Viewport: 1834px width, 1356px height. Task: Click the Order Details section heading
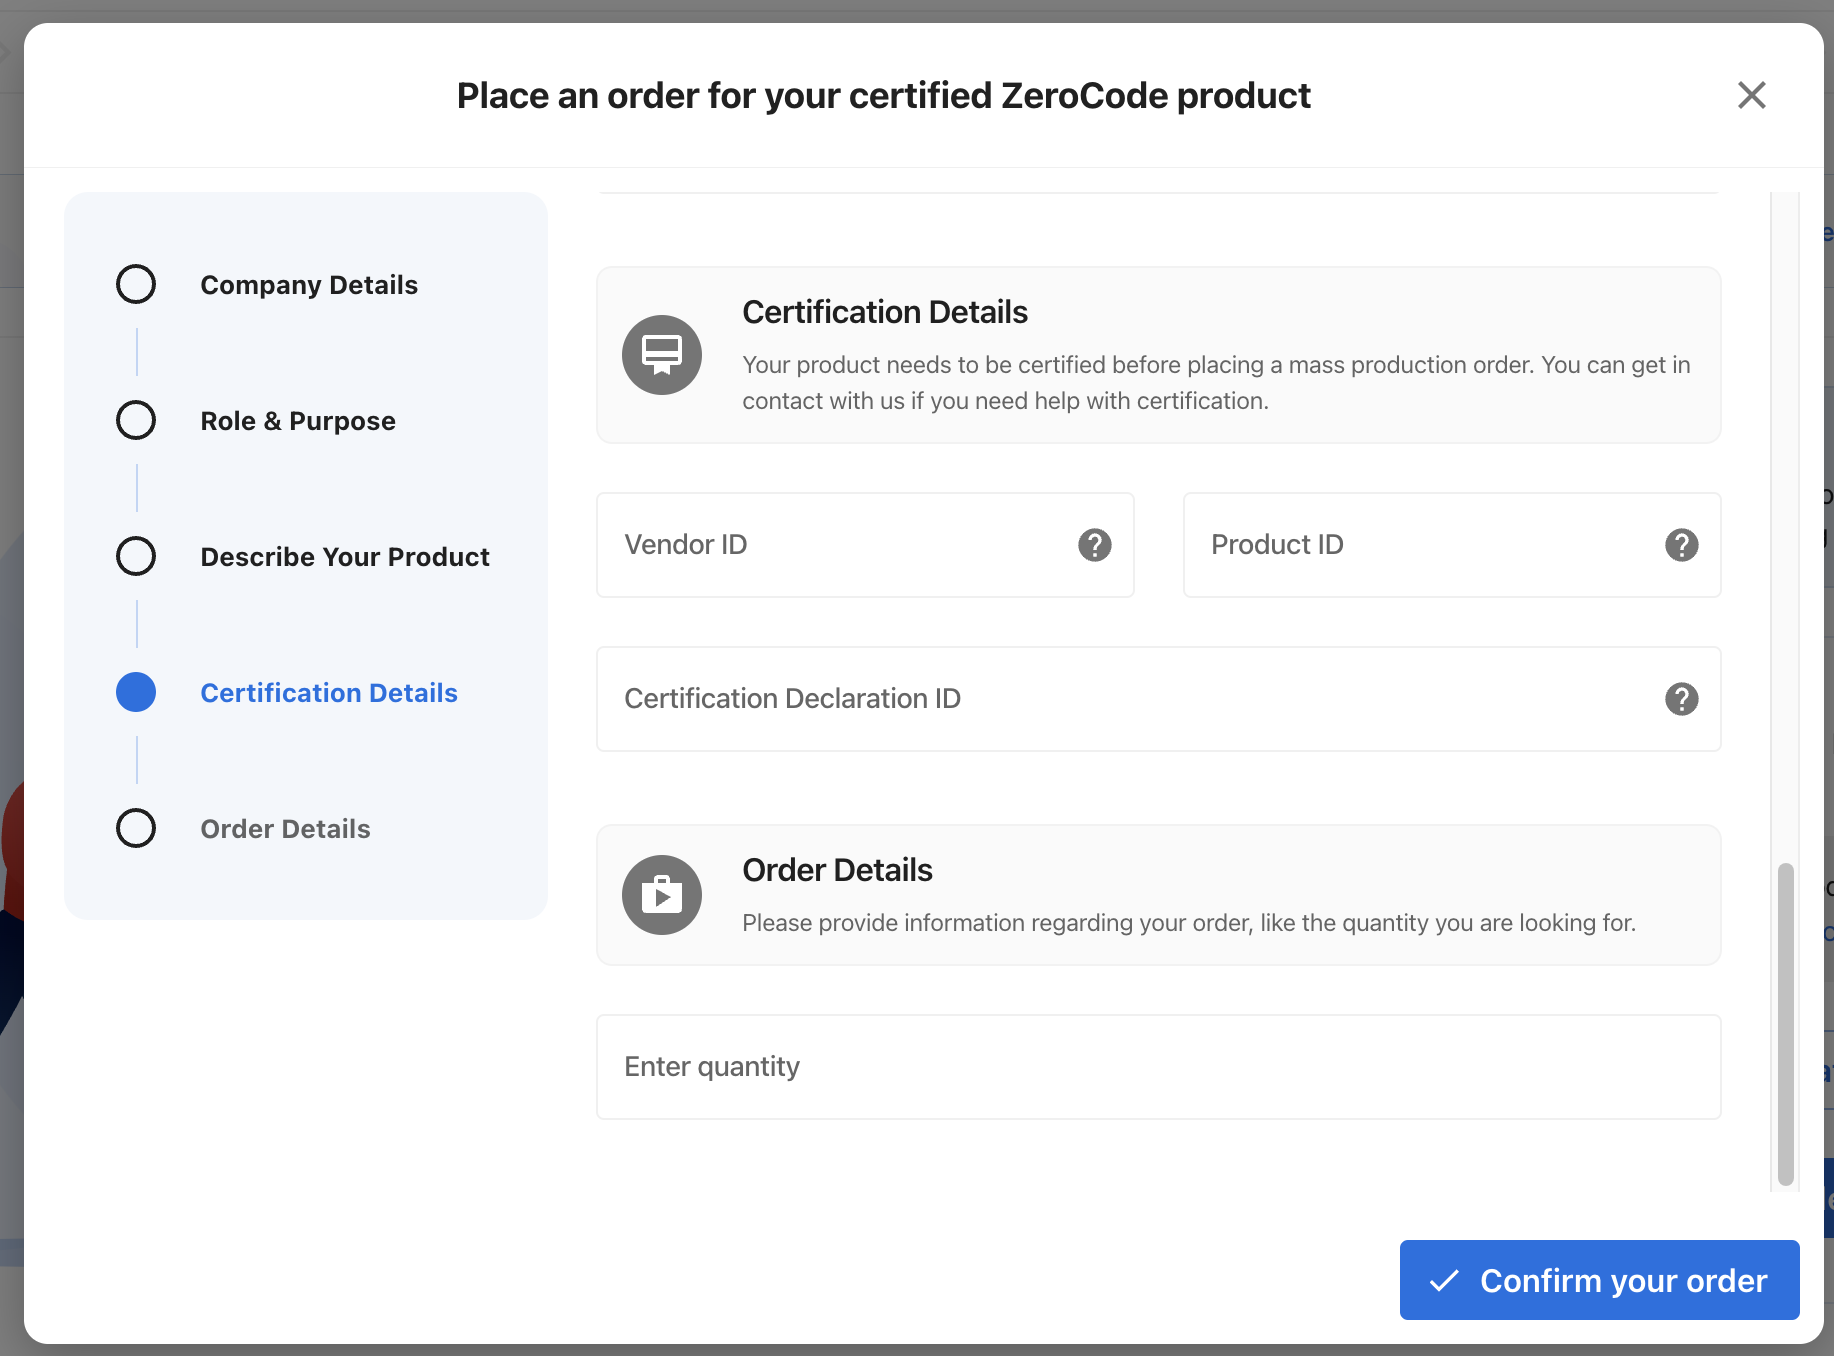[837, 870]
